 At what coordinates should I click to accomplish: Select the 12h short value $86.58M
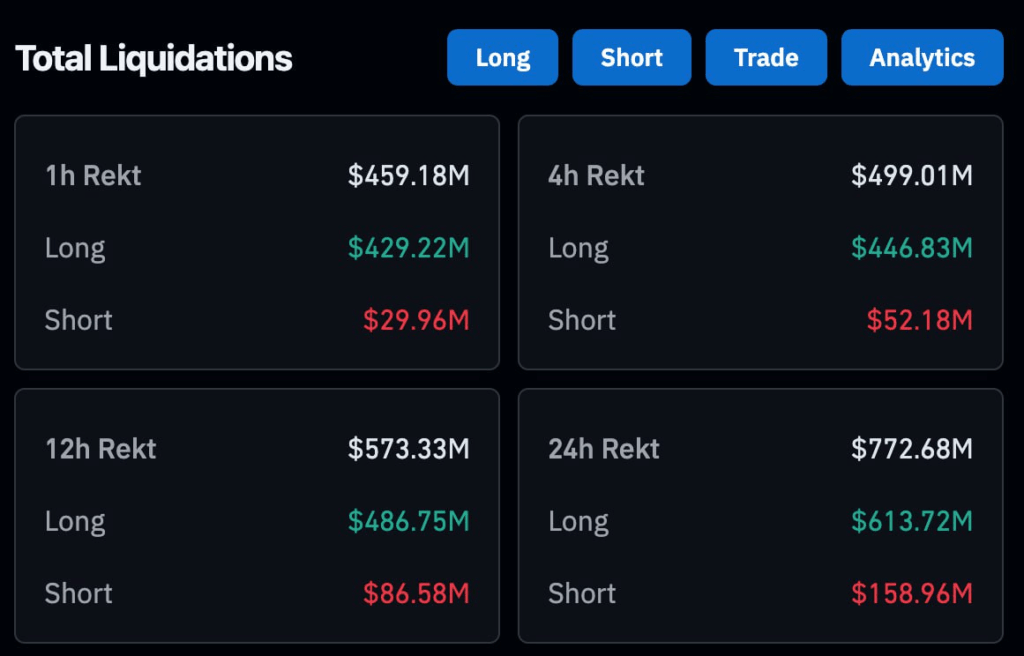point(416,593)
